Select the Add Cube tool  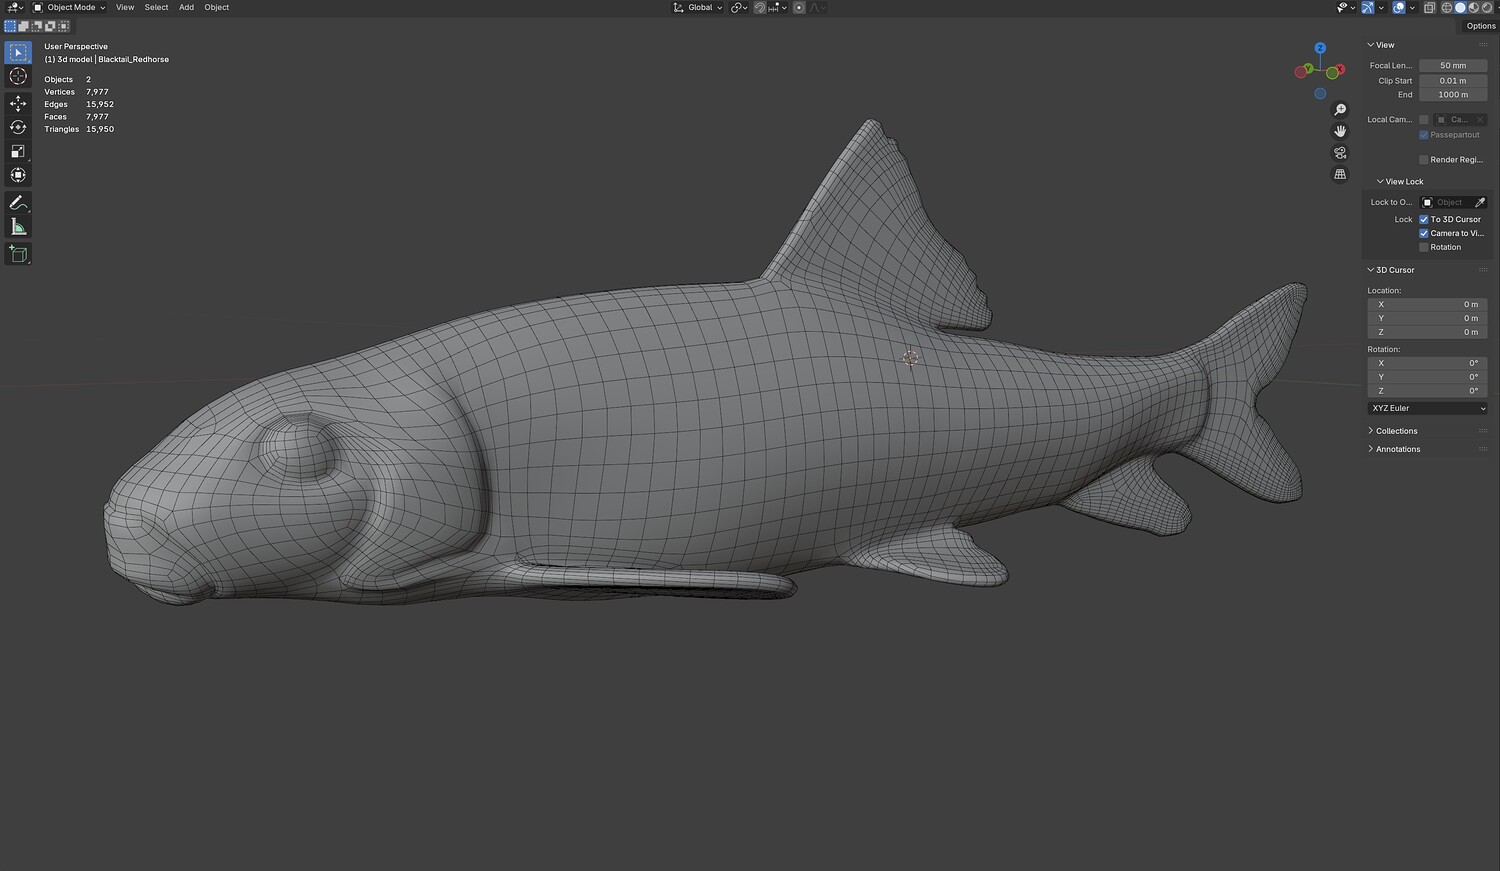18,254
